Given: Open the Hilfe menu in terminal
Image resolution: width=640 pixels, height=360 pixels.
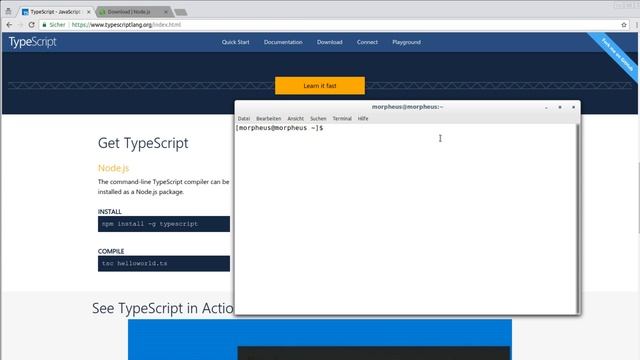Looking at the screenshot, I should (x=363, y=118).
